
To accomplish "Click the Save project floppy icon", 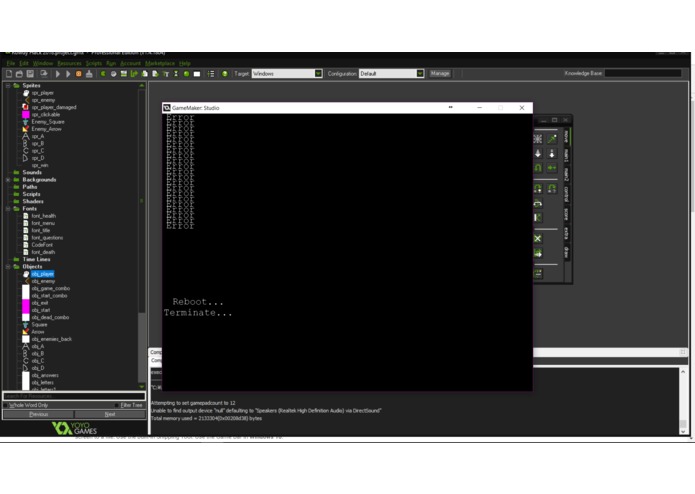I will coord(30,74).
